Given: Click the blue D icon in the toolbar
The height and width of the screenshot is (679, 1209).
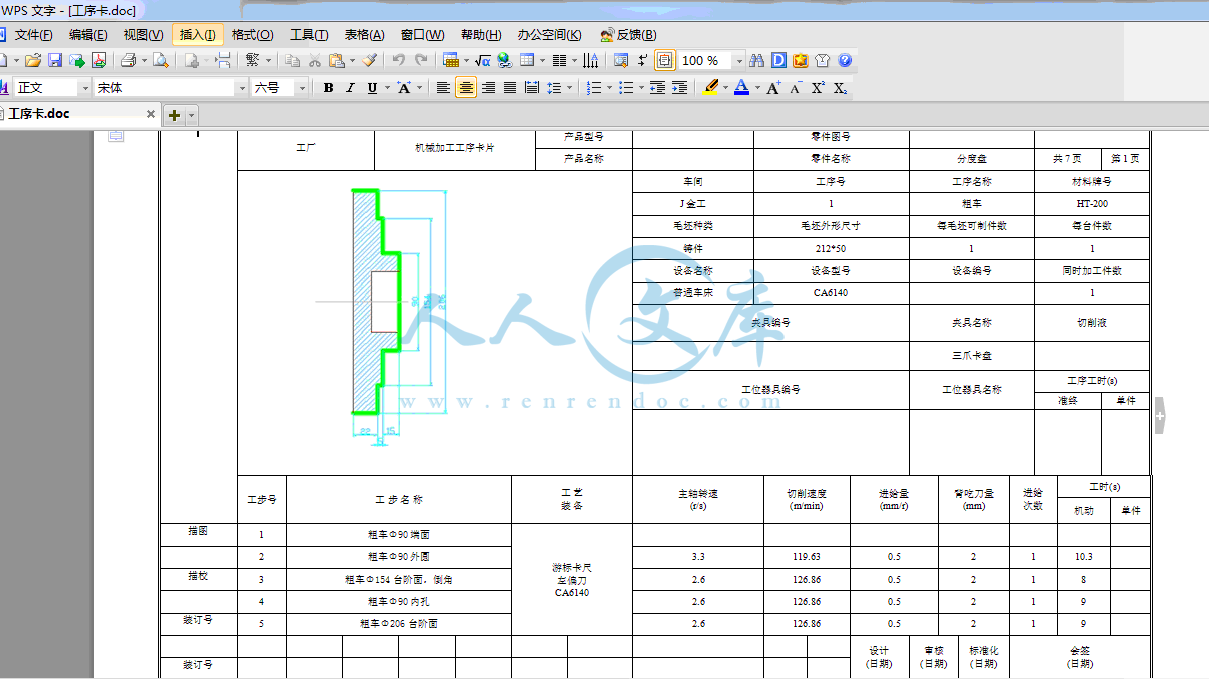Looking at the screenshot, I should [778, 60].
